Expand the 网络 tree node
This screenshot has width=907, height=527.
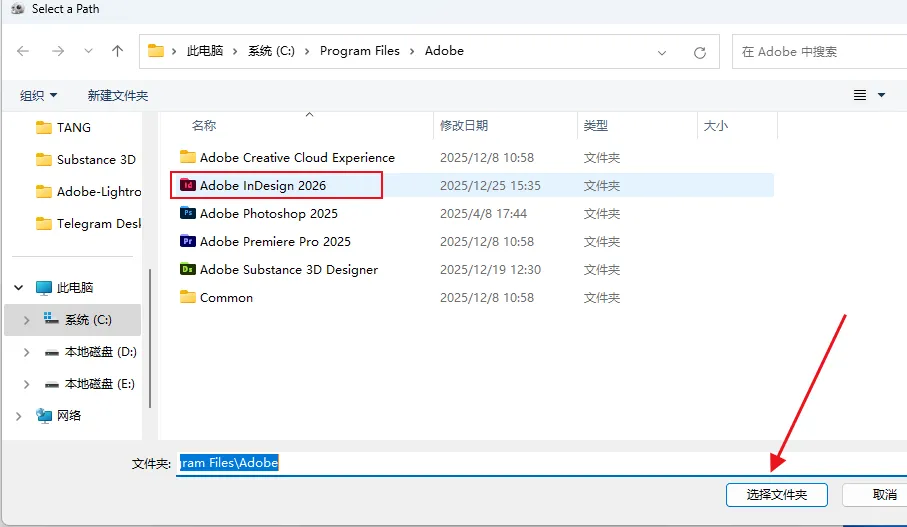(19, 416)
